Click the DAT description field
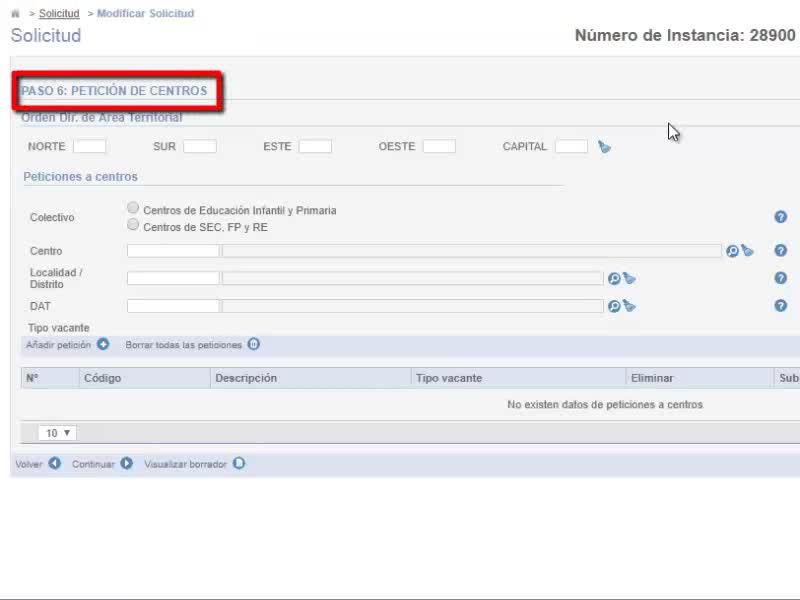This screenshot has width=800, height=600. coord(413,306)
